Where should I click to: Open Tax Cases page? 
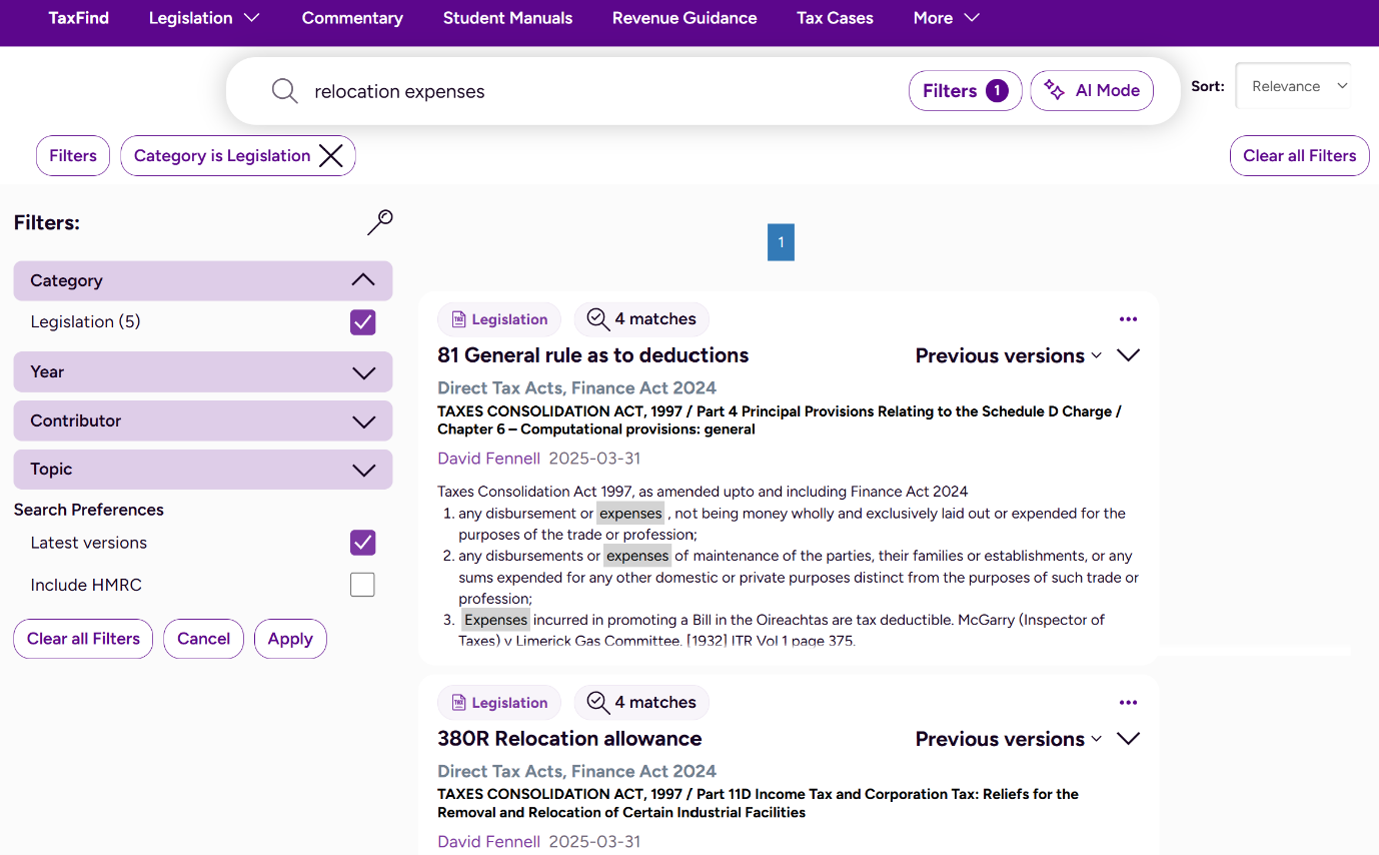pos(835,18)
